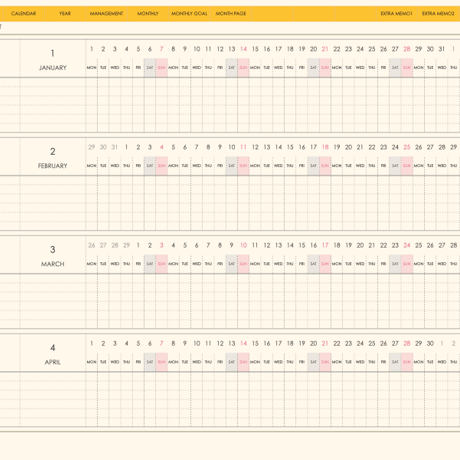Viewport: 460px width, 460px height.
Task: Jump to the APRIL month label
Action: (x=53, y=362)
